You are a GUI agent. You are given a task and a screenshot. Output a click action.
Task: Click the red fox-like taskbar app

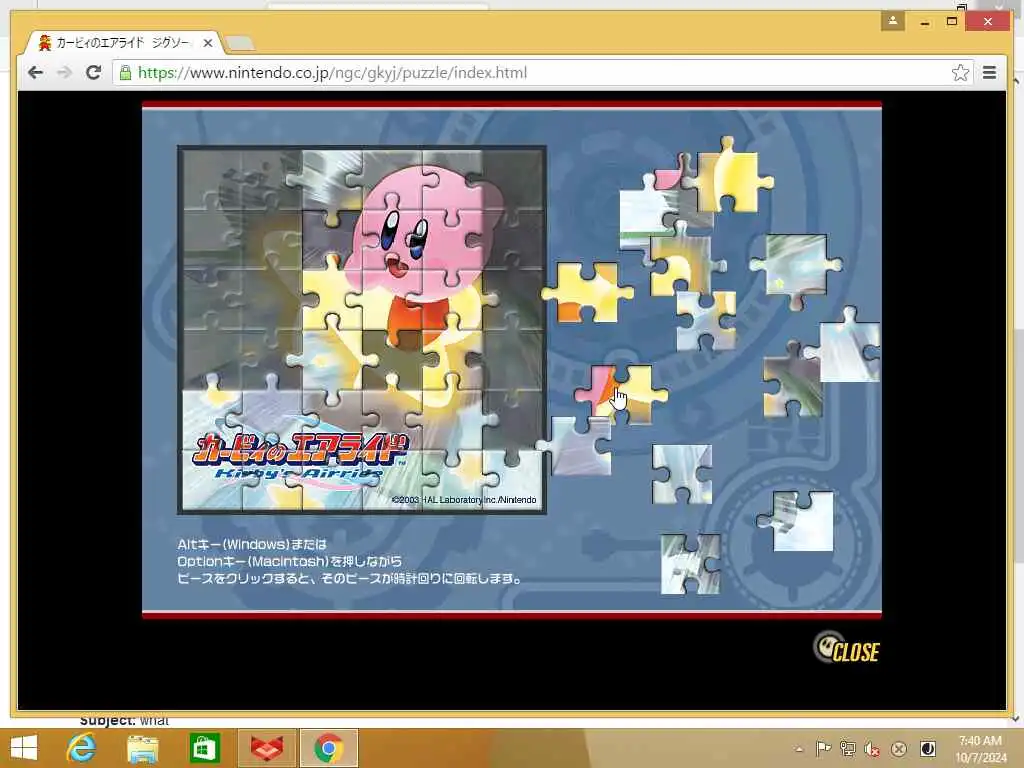(x=267, y=748)
